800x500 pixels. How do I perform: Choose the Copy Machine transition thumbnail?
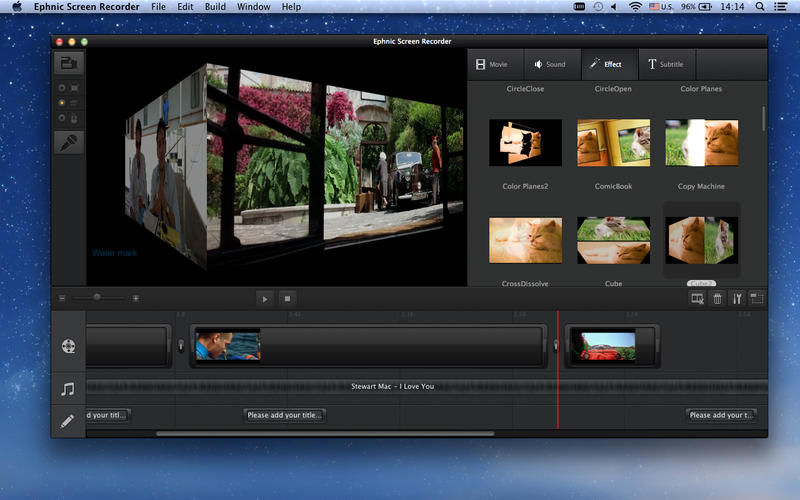(x=702, y=142)
